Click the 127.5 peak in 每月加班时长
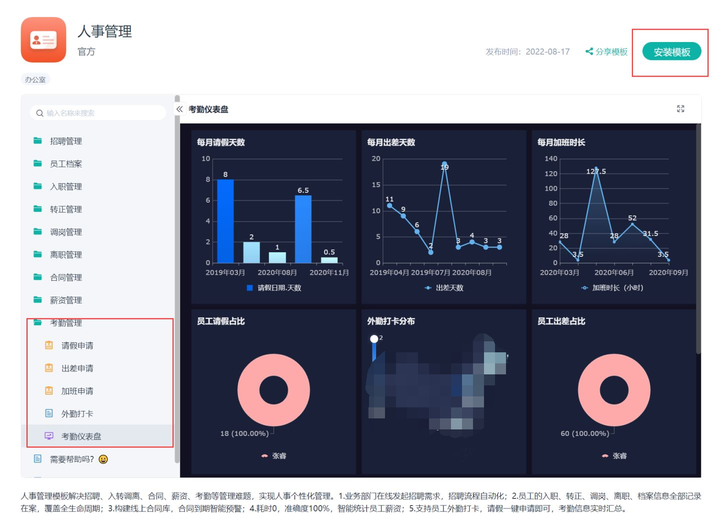 point(596,169)
